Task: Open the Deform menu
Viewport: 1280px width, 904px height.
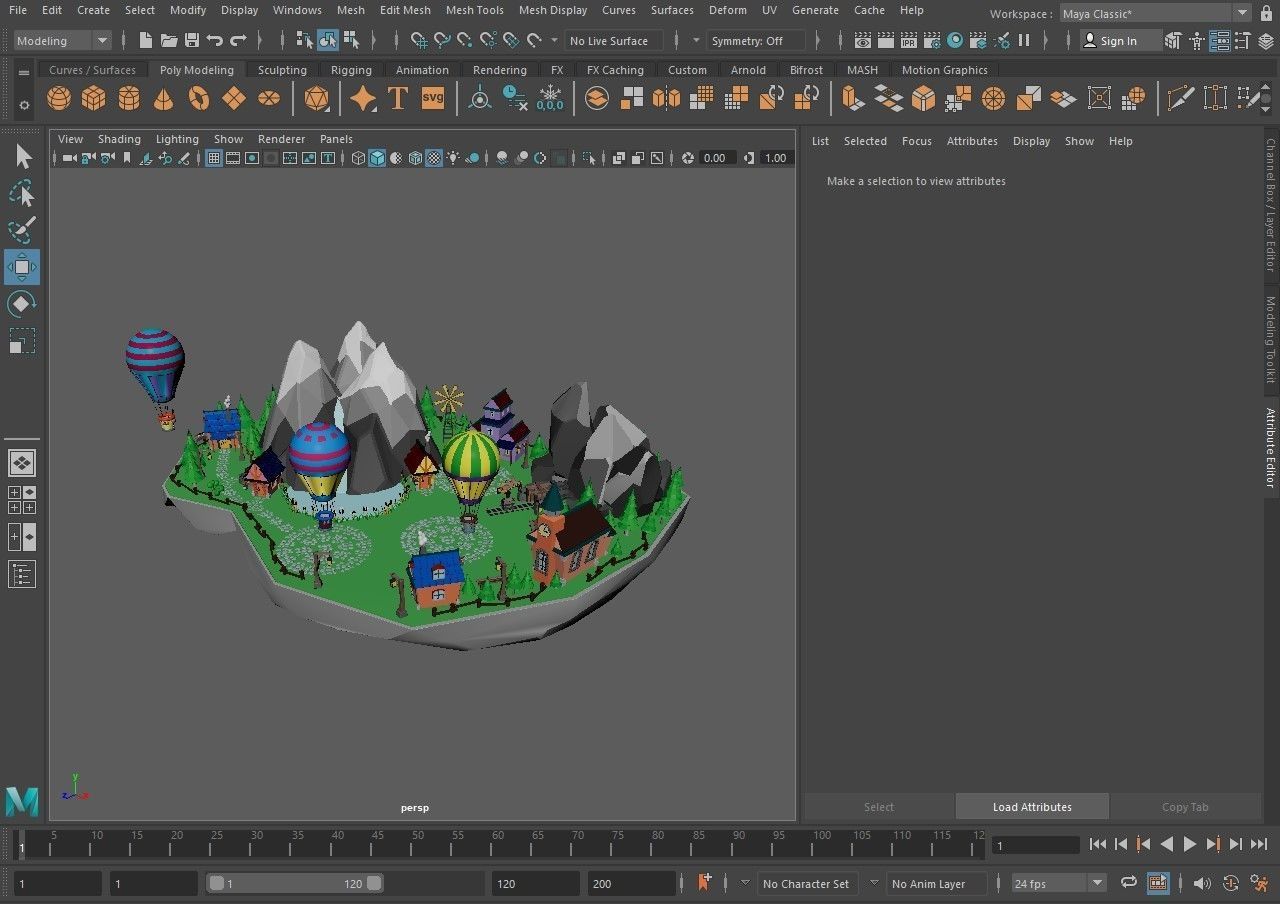Action: coord(727,10)
